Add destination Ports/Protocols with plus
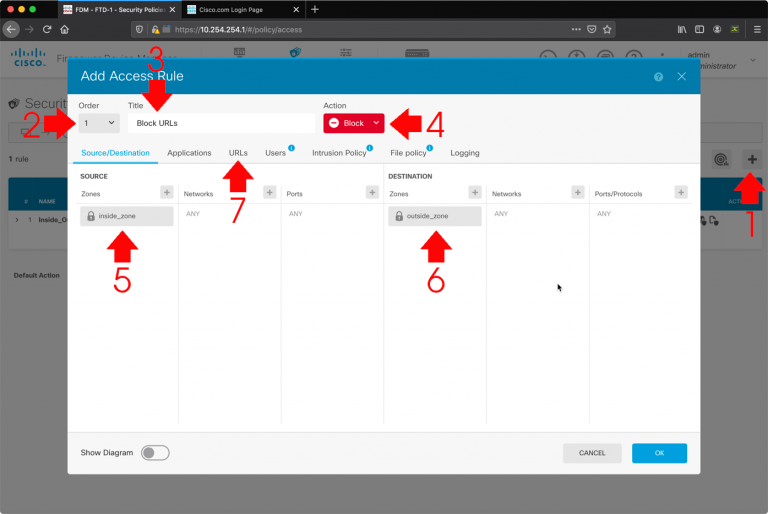The height and width of the screenshot is (514, 768). [681, 193]
